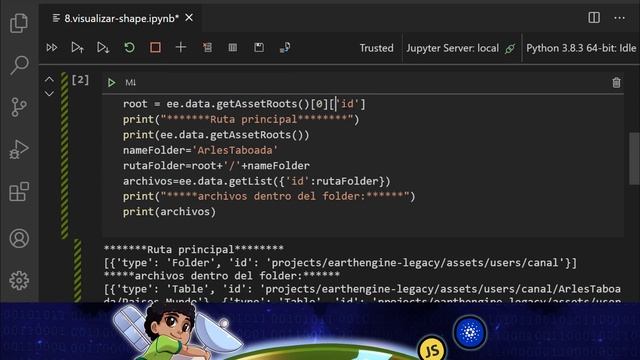The image size is (640, 360).
Task: Click the blue circular logo in banner
Action: tap(470, 333)
